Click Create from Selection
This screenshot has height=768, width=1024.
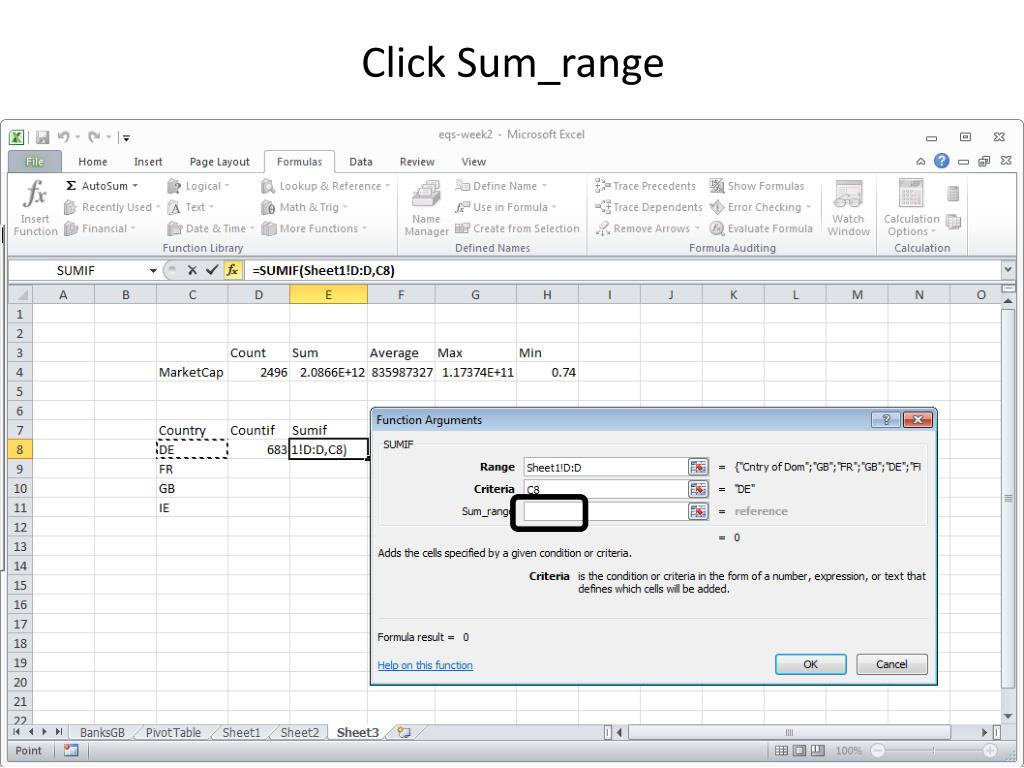click(x=517, y=229)
